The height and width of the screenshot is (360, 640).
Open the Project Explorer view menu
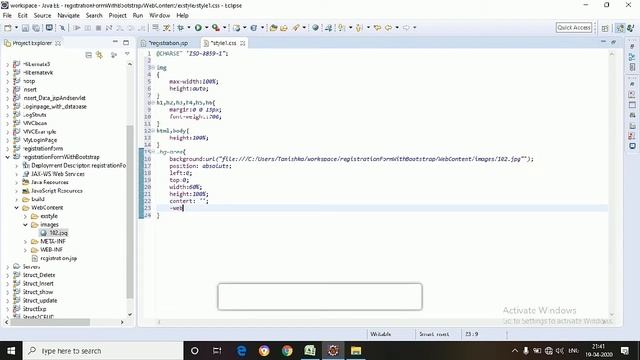(127, 54)
